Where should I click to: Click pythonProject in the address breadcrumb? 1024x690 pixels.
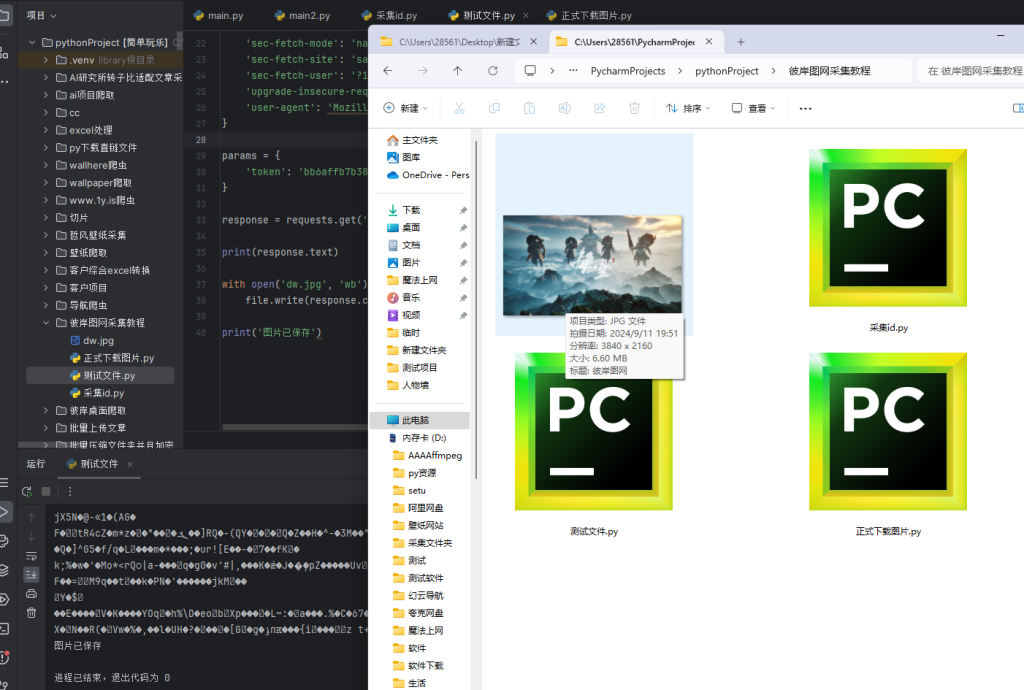click(x=726, y=71)
